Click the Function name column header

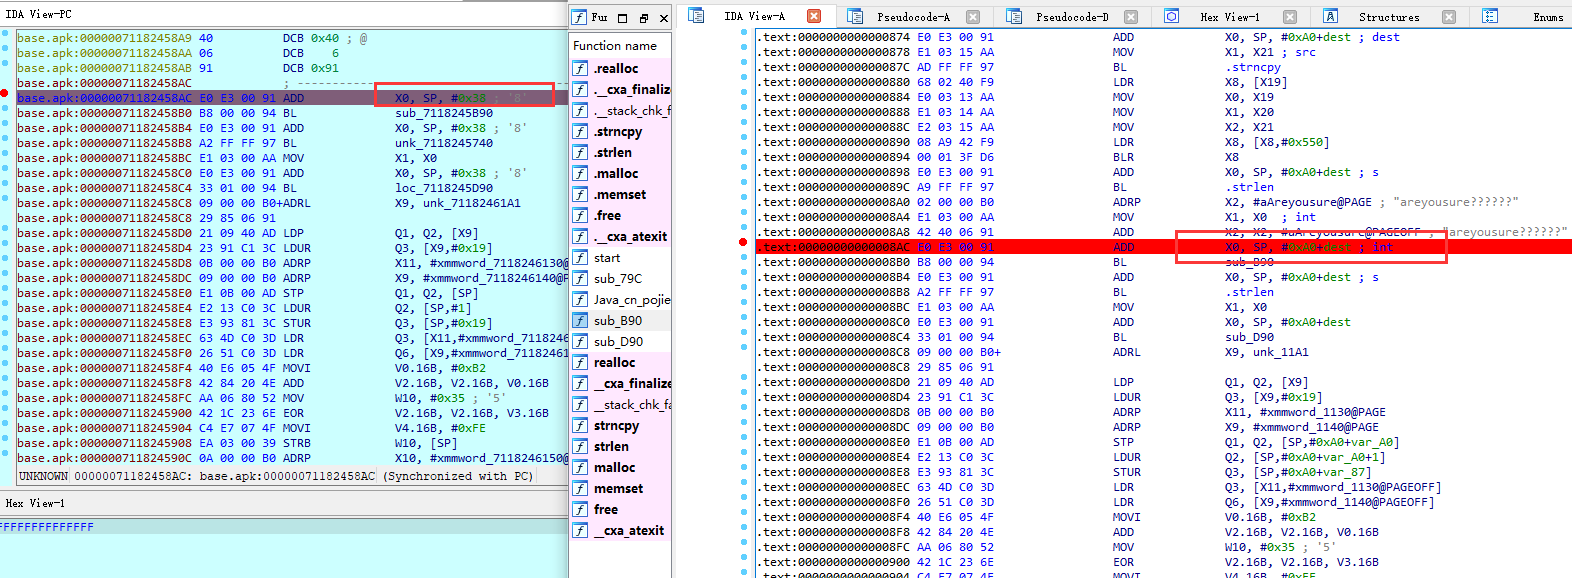pyautogui.click(x=615, y=46)
